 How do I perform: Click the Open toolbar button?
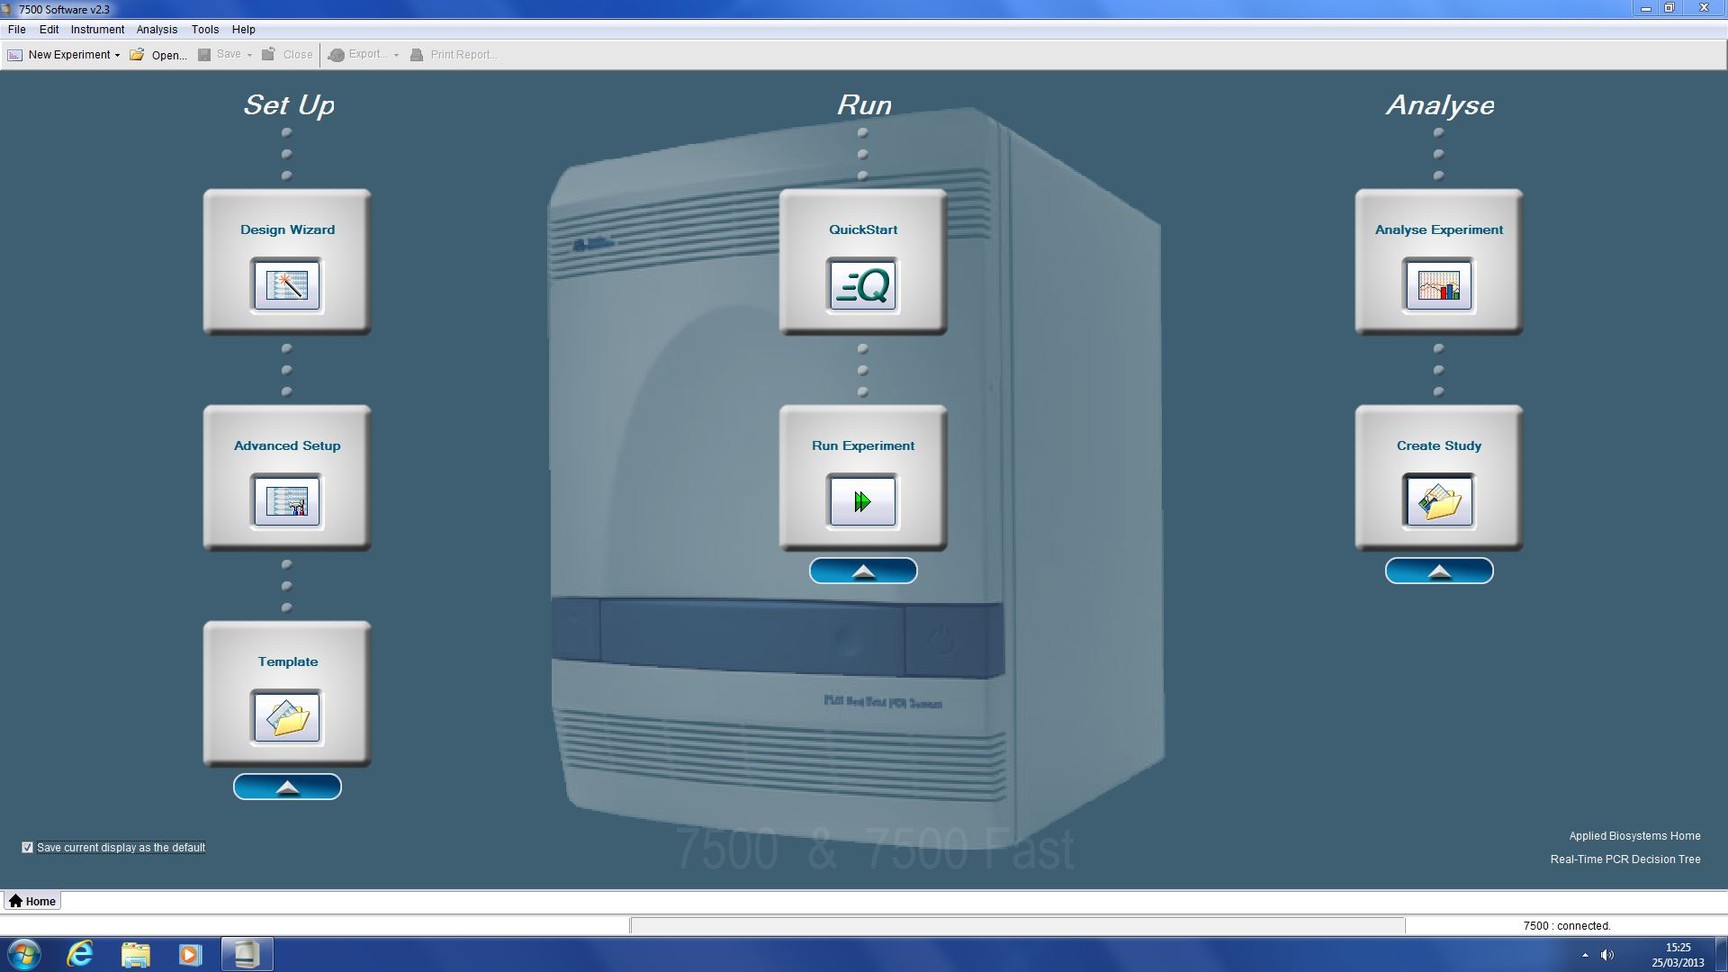pos(158,55)
